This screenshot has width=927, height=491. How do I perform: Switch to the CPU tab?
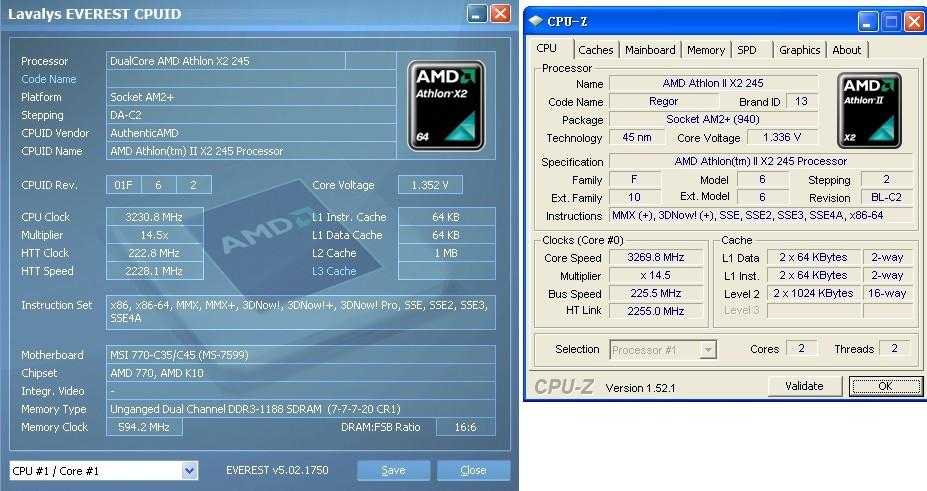[x=547, y=48]
